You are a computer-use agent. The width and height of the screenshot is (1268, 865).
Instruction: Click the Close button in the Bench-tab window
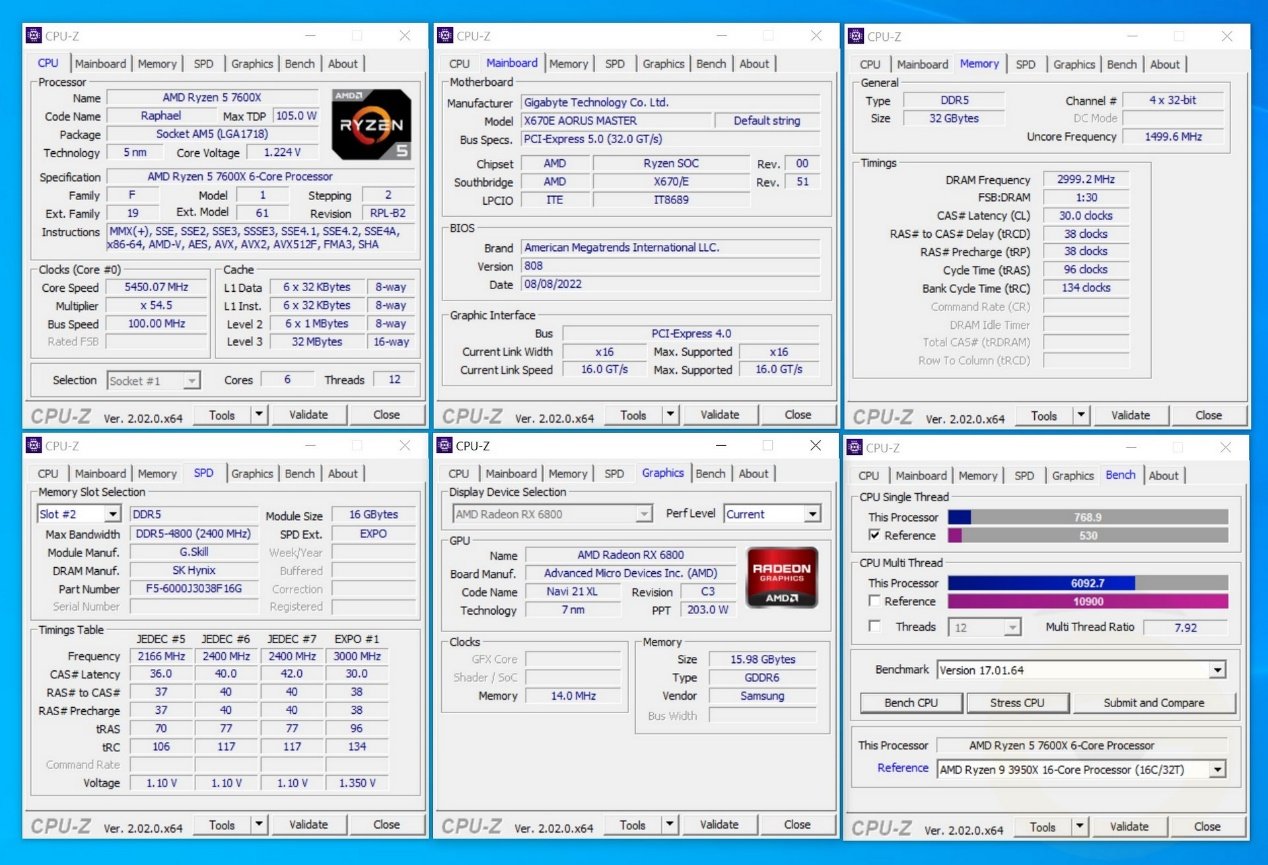(1207, 827)
